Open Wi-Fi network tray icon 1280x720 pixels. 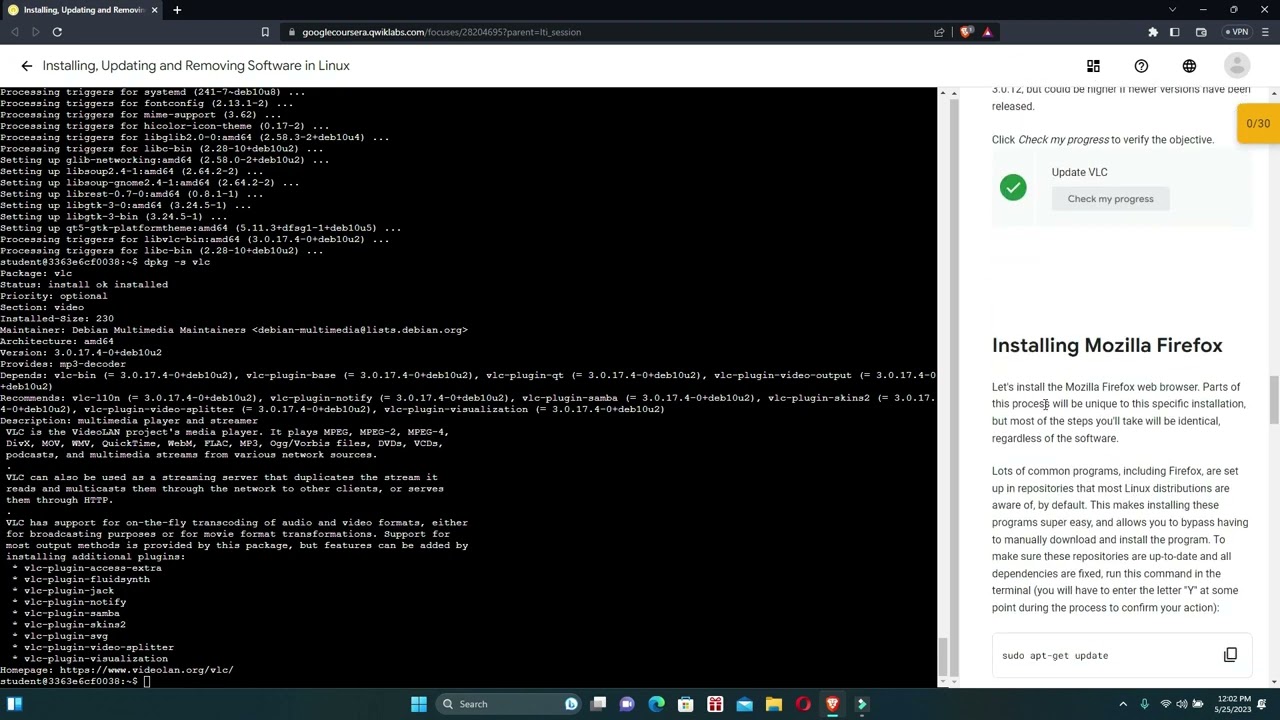point(1165,704)
